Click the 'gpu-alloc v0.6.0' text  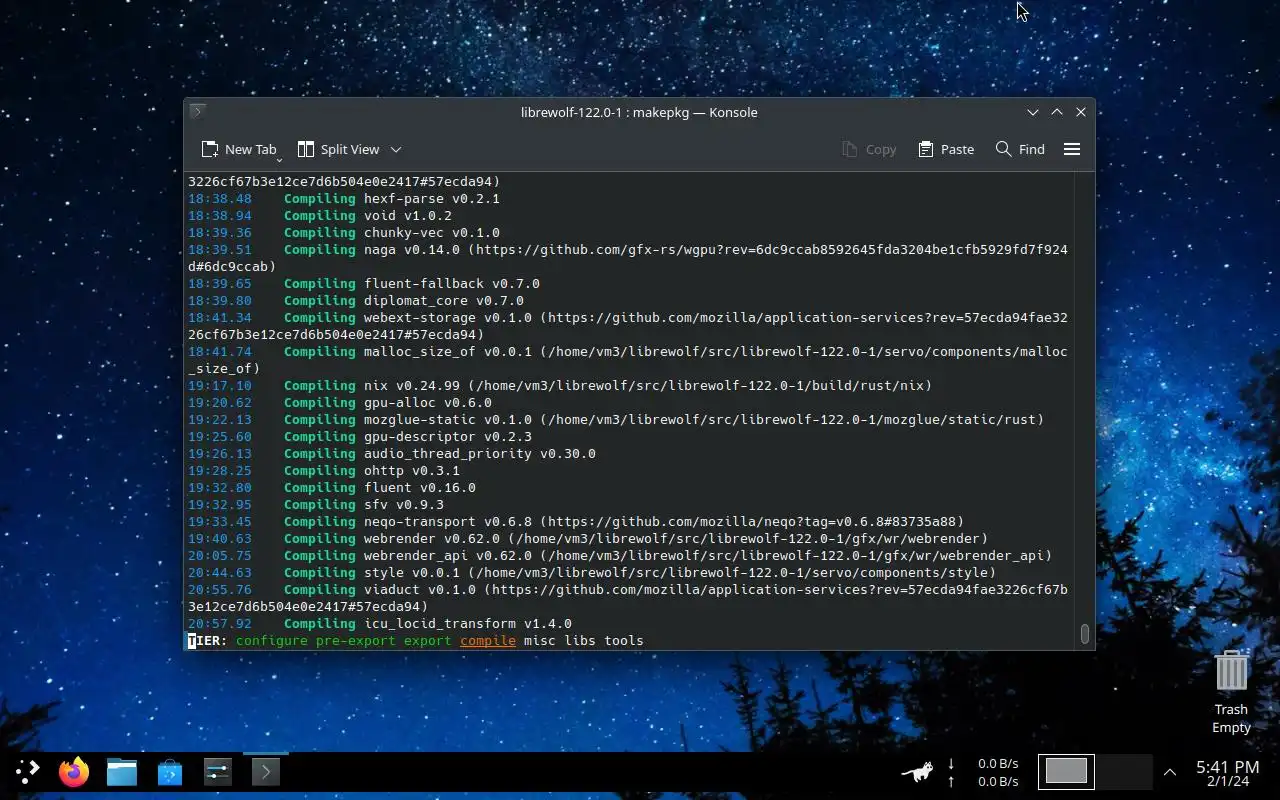[x=428, y=403]
